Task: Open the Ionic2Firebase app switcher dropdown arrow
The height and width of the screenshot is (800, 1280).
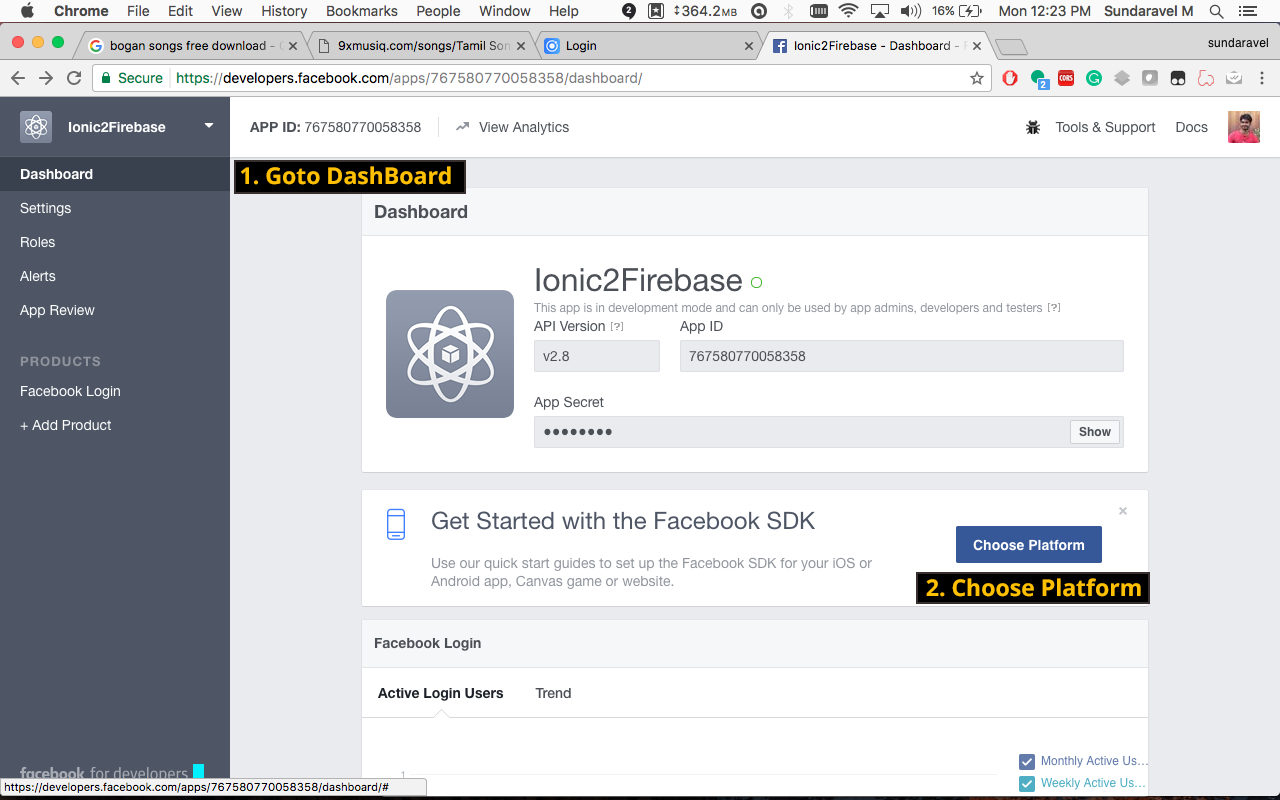Action: pos(209,126)
